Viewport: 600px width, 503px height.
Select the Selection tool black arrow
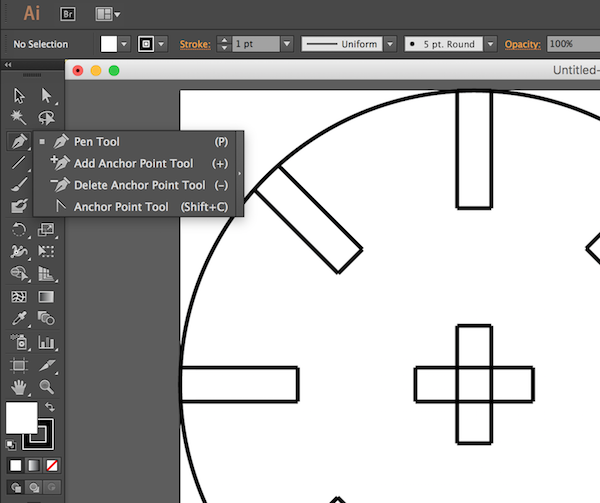tap(19, 95)
